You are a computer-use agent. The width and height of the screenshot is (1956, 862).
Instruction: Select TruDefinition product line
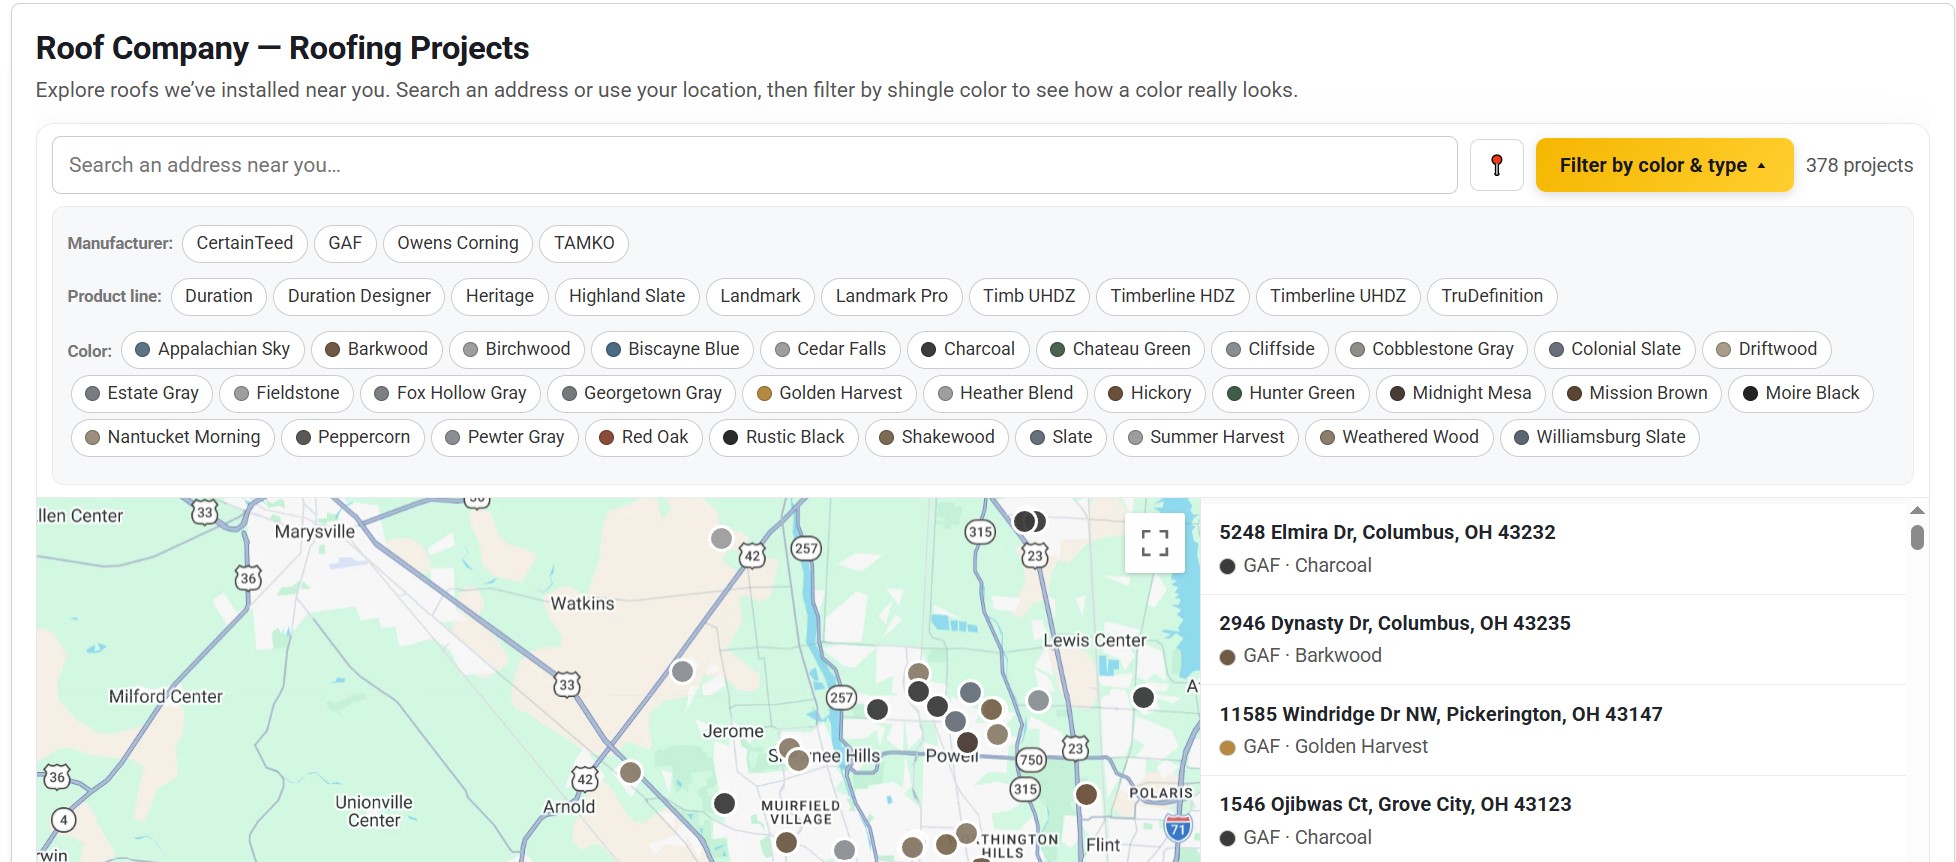tap(1492, 296)
